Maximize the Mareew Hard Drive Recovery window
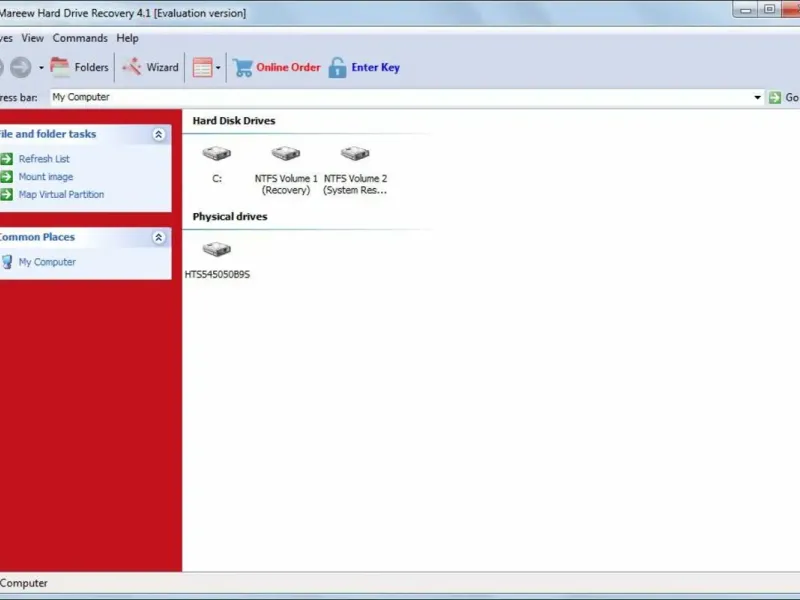 click(769, 10)
